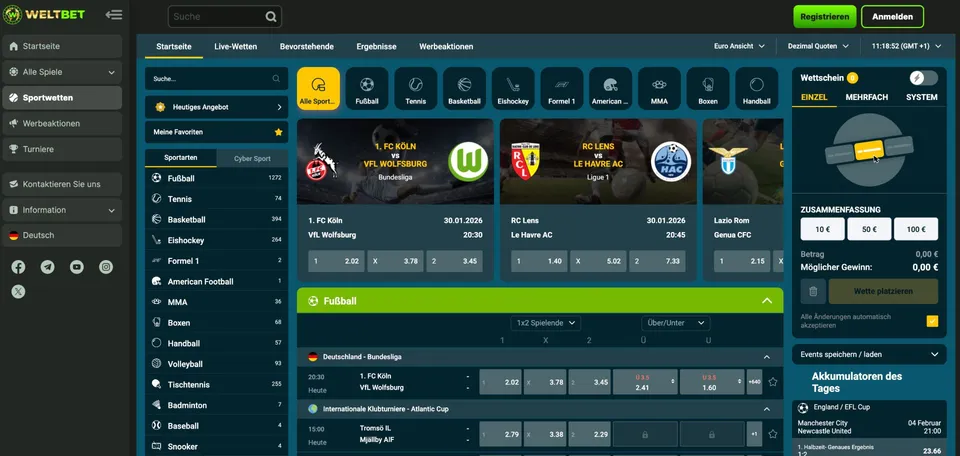Open Heutiges Angebot arrow

[x=279, y=107]
